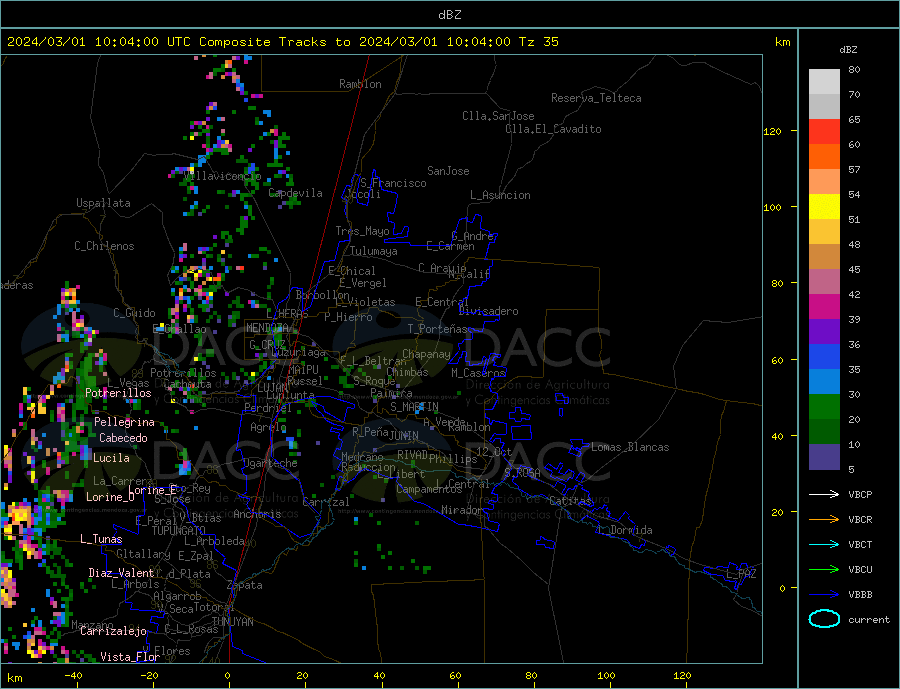
Task: Select the 51 dBZ yellow color swatch
Action: [824, 207]
